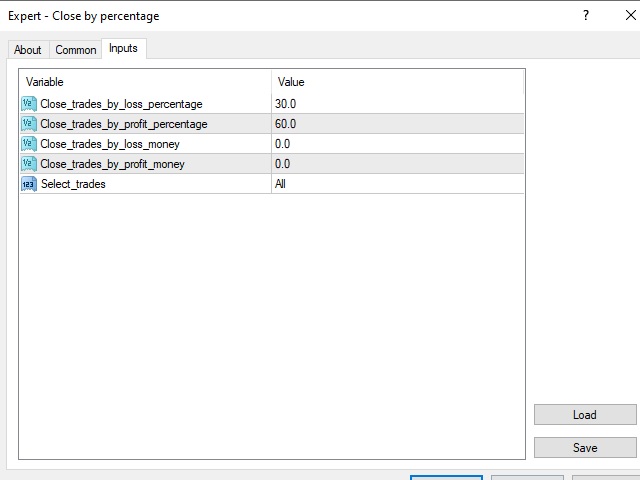Select the Inputs tab

(x=123, y=49)
